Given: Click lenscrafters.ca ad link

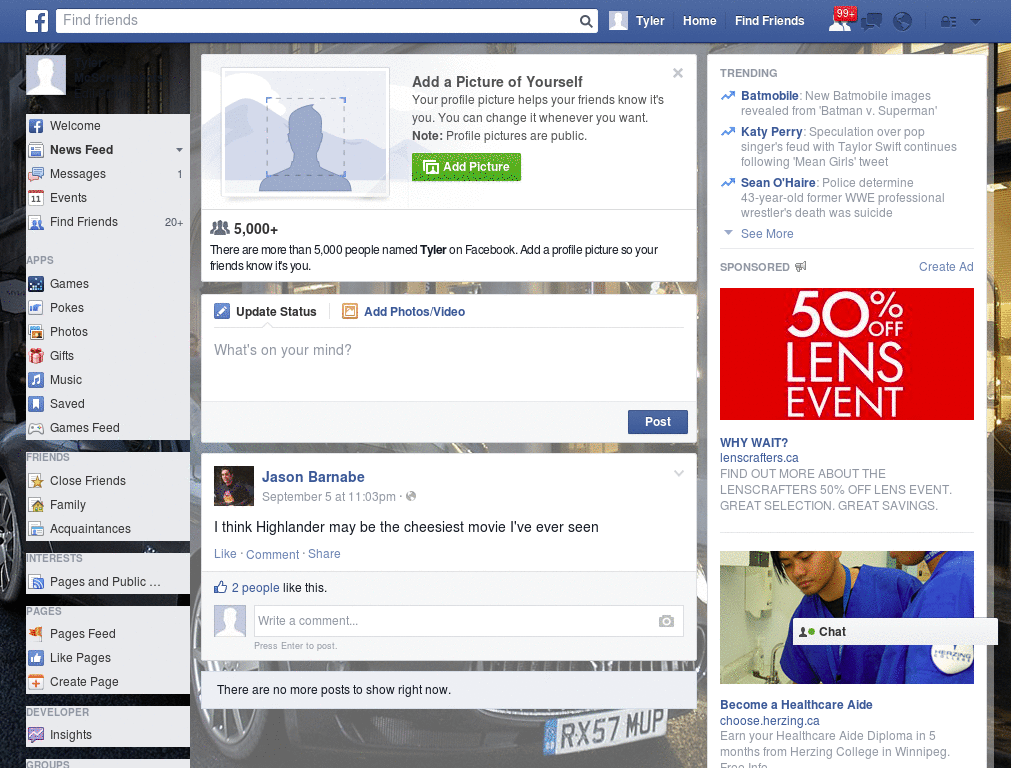Looking at the screenshot, I should 759,458.
